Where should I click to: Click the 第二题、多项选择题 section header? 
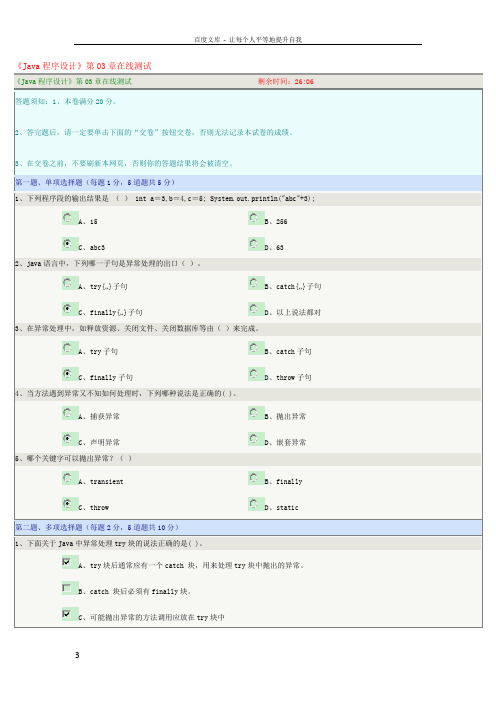coord(97,527)
